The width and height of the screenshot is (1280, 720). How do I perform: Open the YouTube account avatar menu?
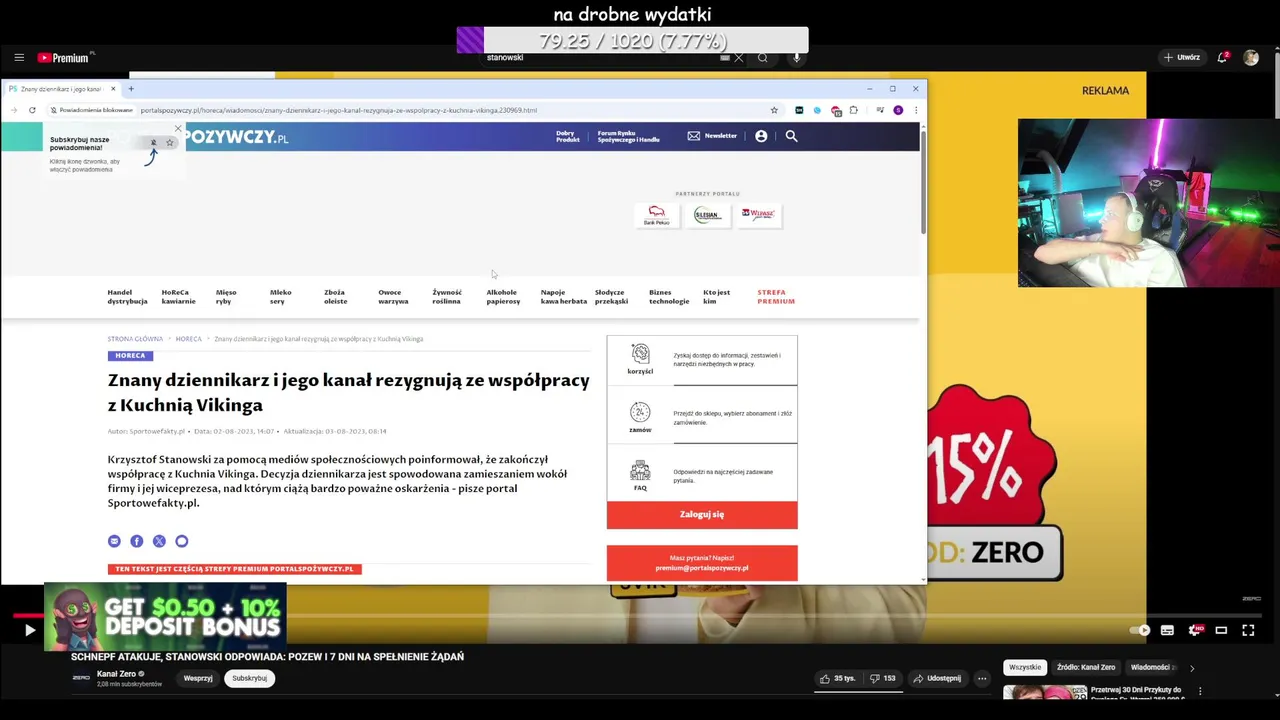[1251, 58]
